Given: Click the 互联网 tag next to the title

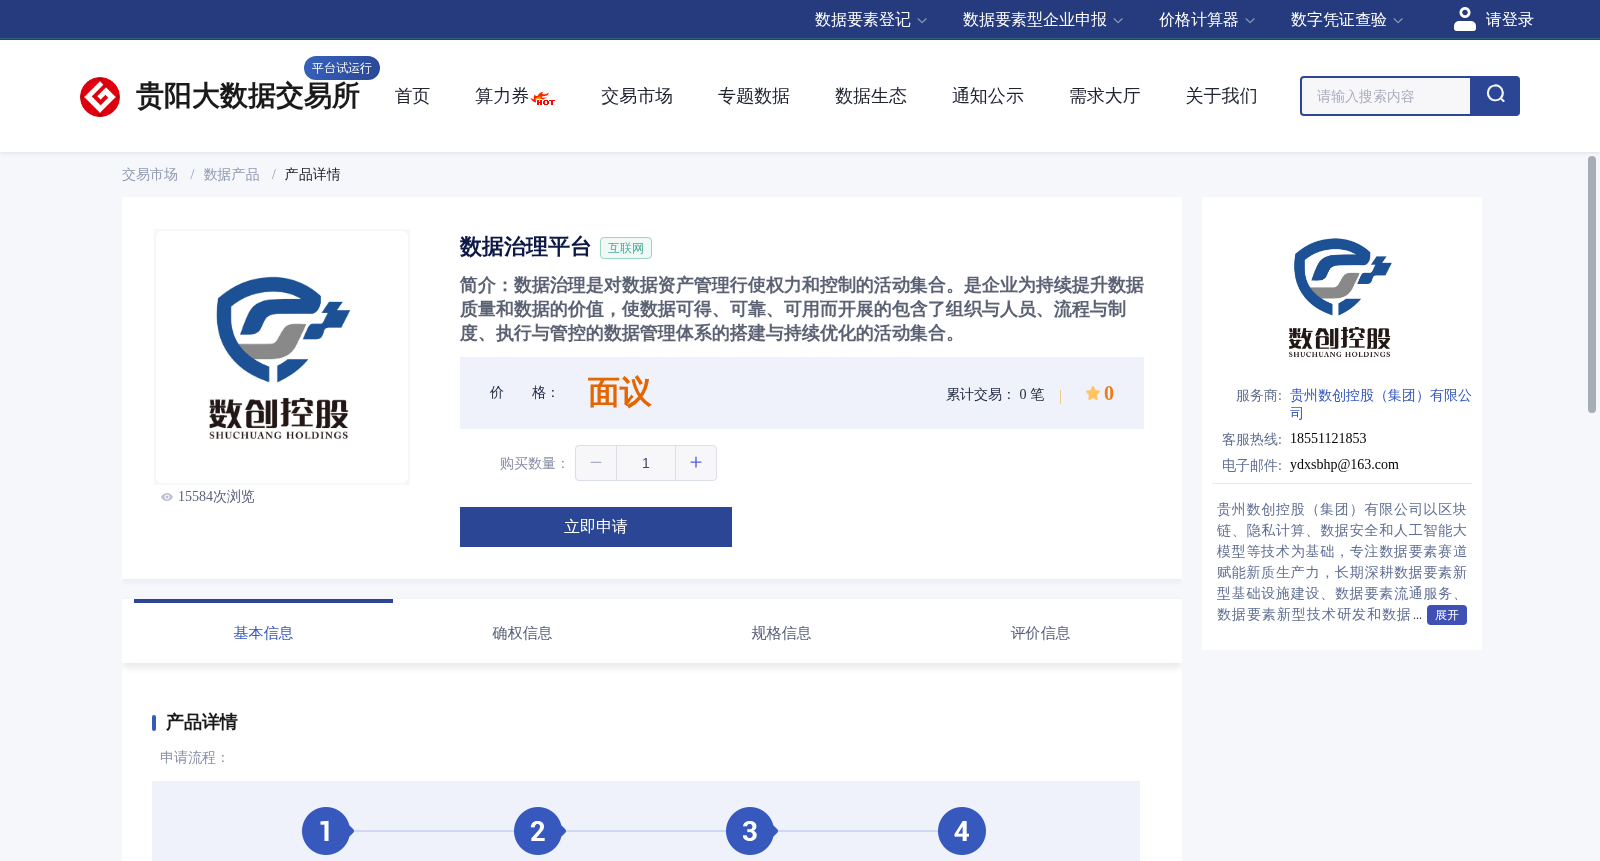Looking at the screenshot, I should pos(626,248).
